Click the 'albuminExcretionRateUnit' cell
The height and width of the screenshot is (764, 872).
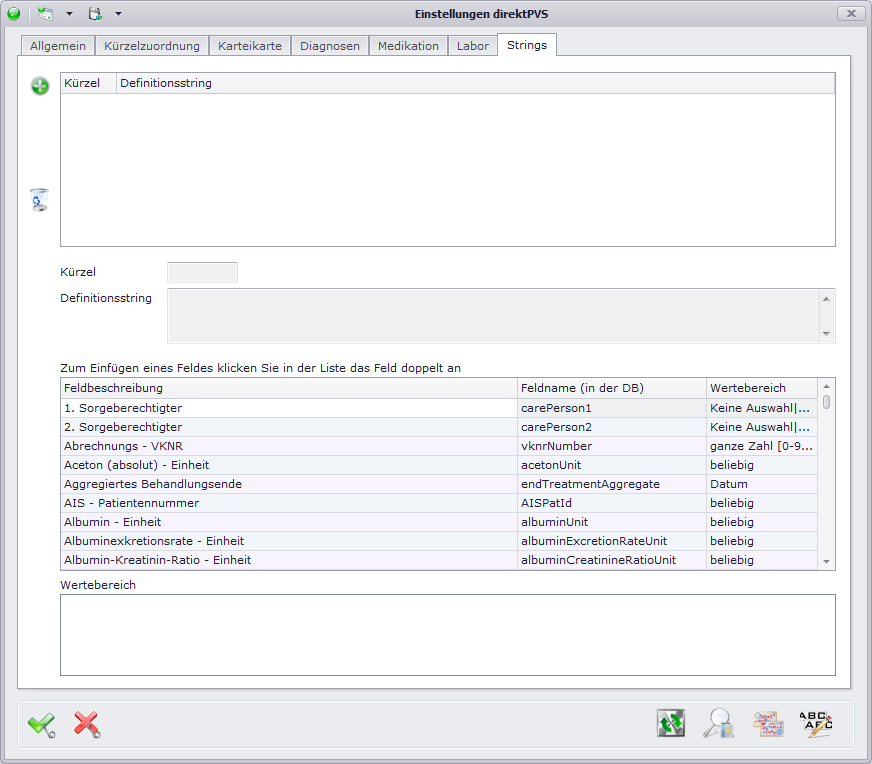click(612, 540)
